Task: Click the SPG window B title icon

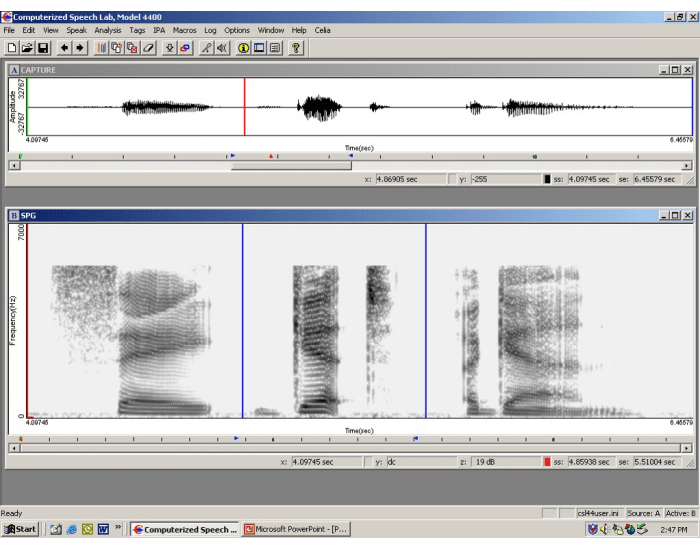Action: 14,216
